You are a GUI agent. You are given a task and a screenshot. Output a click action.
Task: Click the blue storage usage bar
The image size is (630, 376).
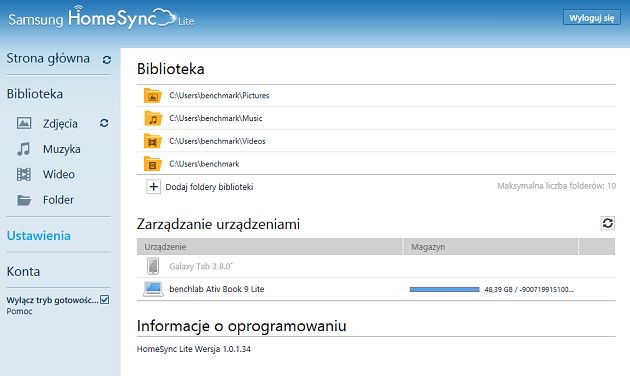[x=444, y=289]
